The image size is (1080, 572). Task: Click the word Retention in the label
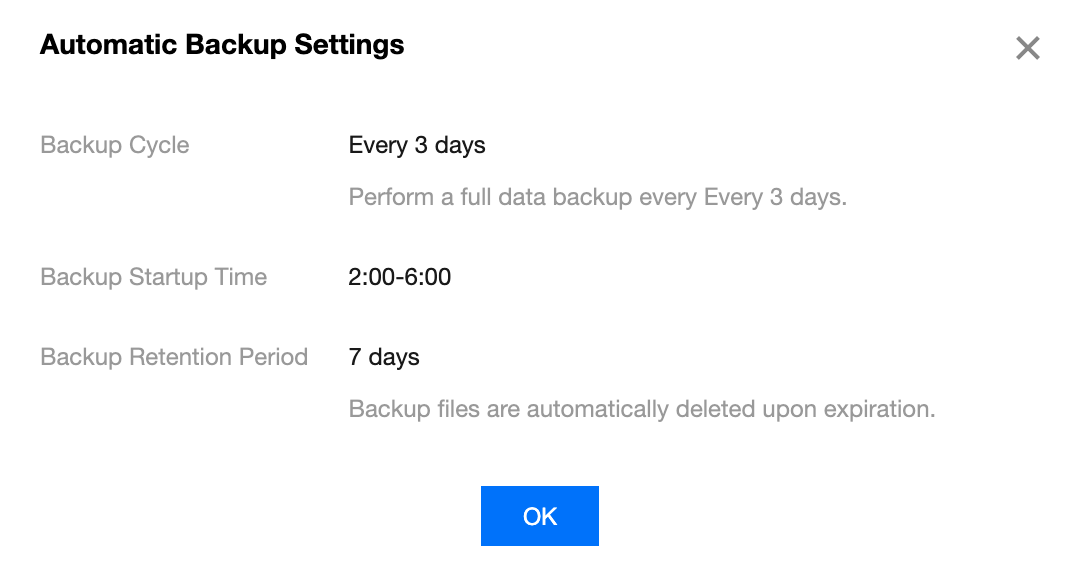click(185, 357)
